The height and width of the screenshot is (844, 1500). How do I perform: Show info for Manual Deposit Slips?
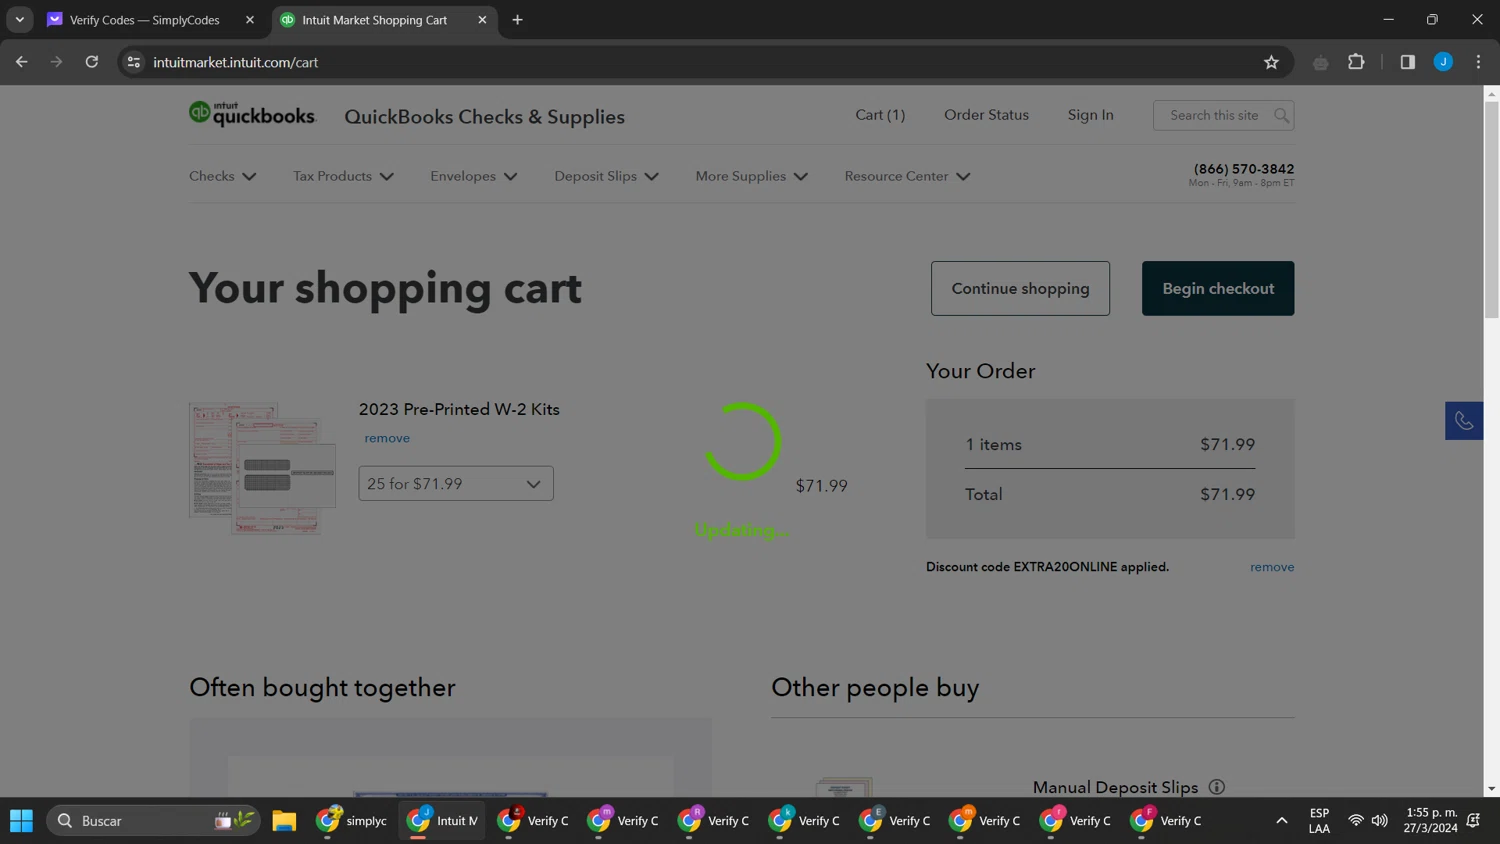pyautogui.click(x=1217, y=787)
